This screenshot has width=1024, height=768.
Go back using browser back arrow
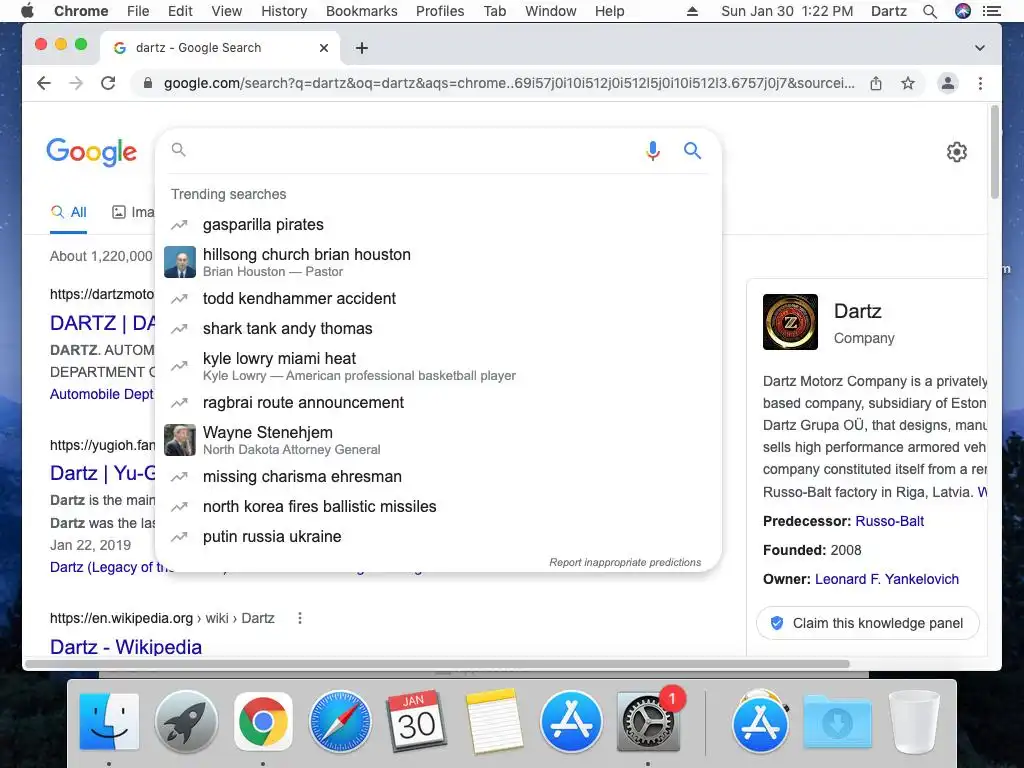44,83
